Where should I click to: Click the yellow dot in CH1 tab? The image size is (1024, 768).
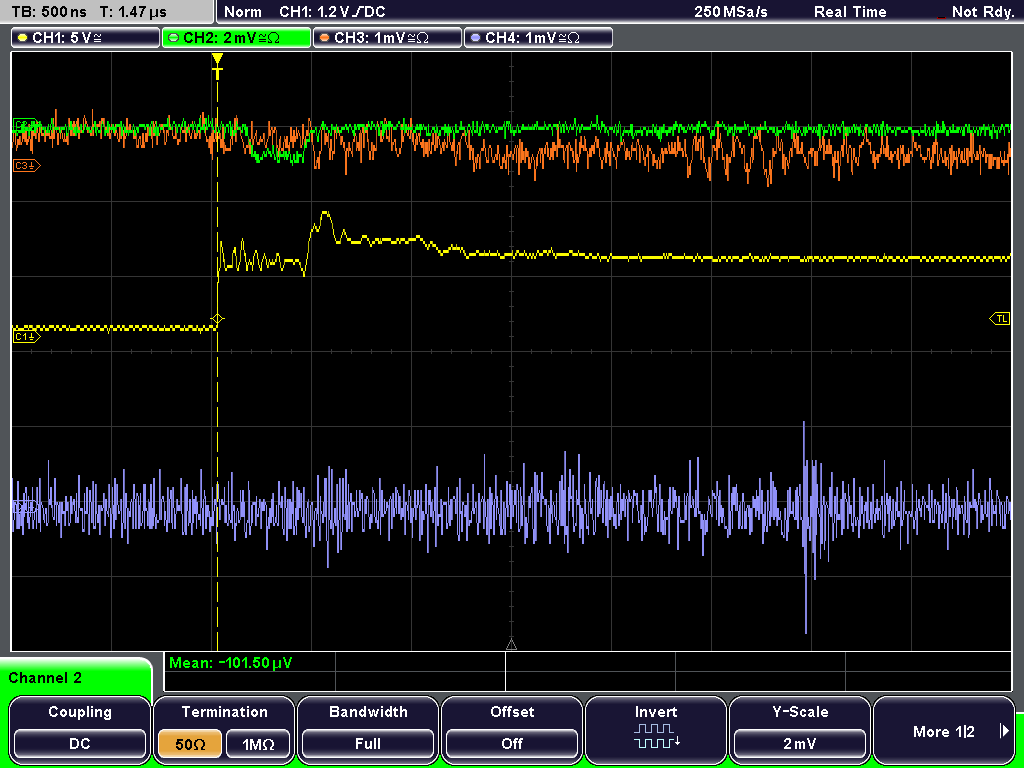point(24,38)
